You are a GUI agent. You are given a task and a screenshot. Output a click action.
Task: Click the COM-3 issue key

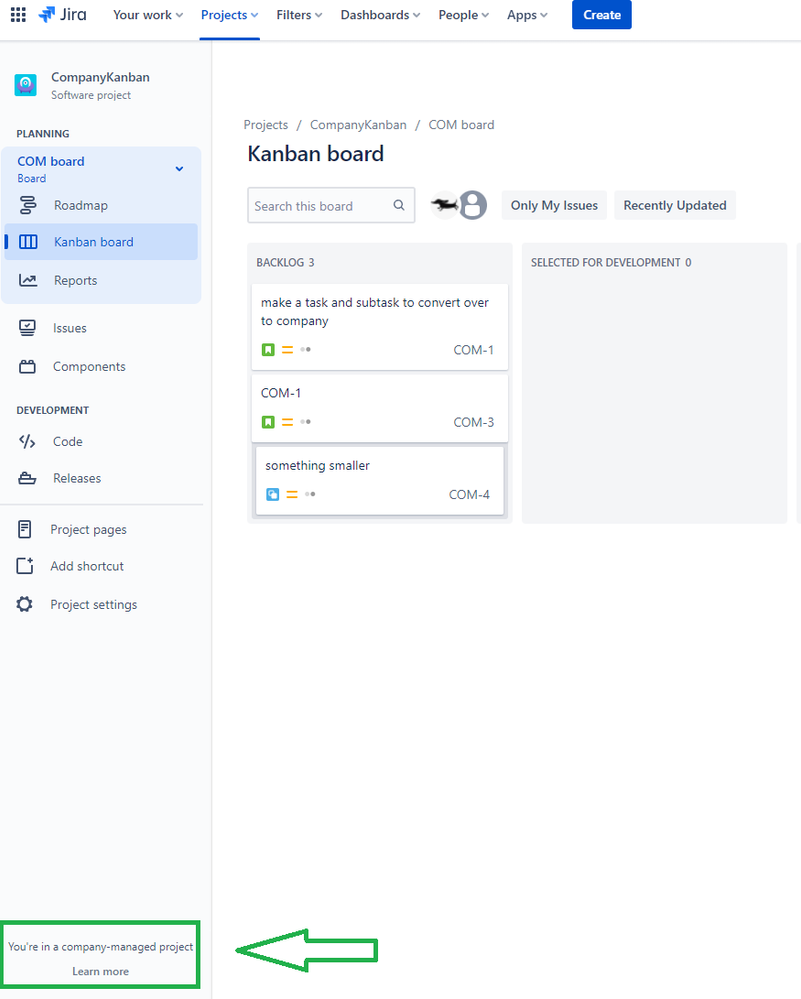click(x=473, y=422)
